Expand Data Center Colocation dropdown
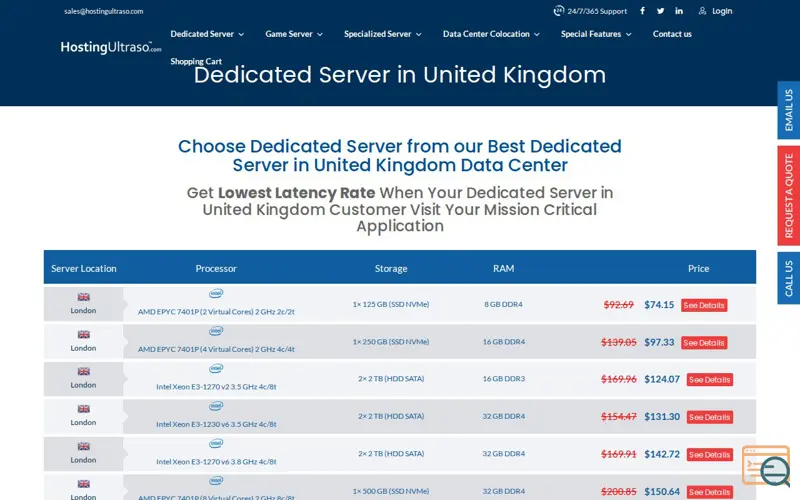The image size is (800, 500). pos(491,34)
